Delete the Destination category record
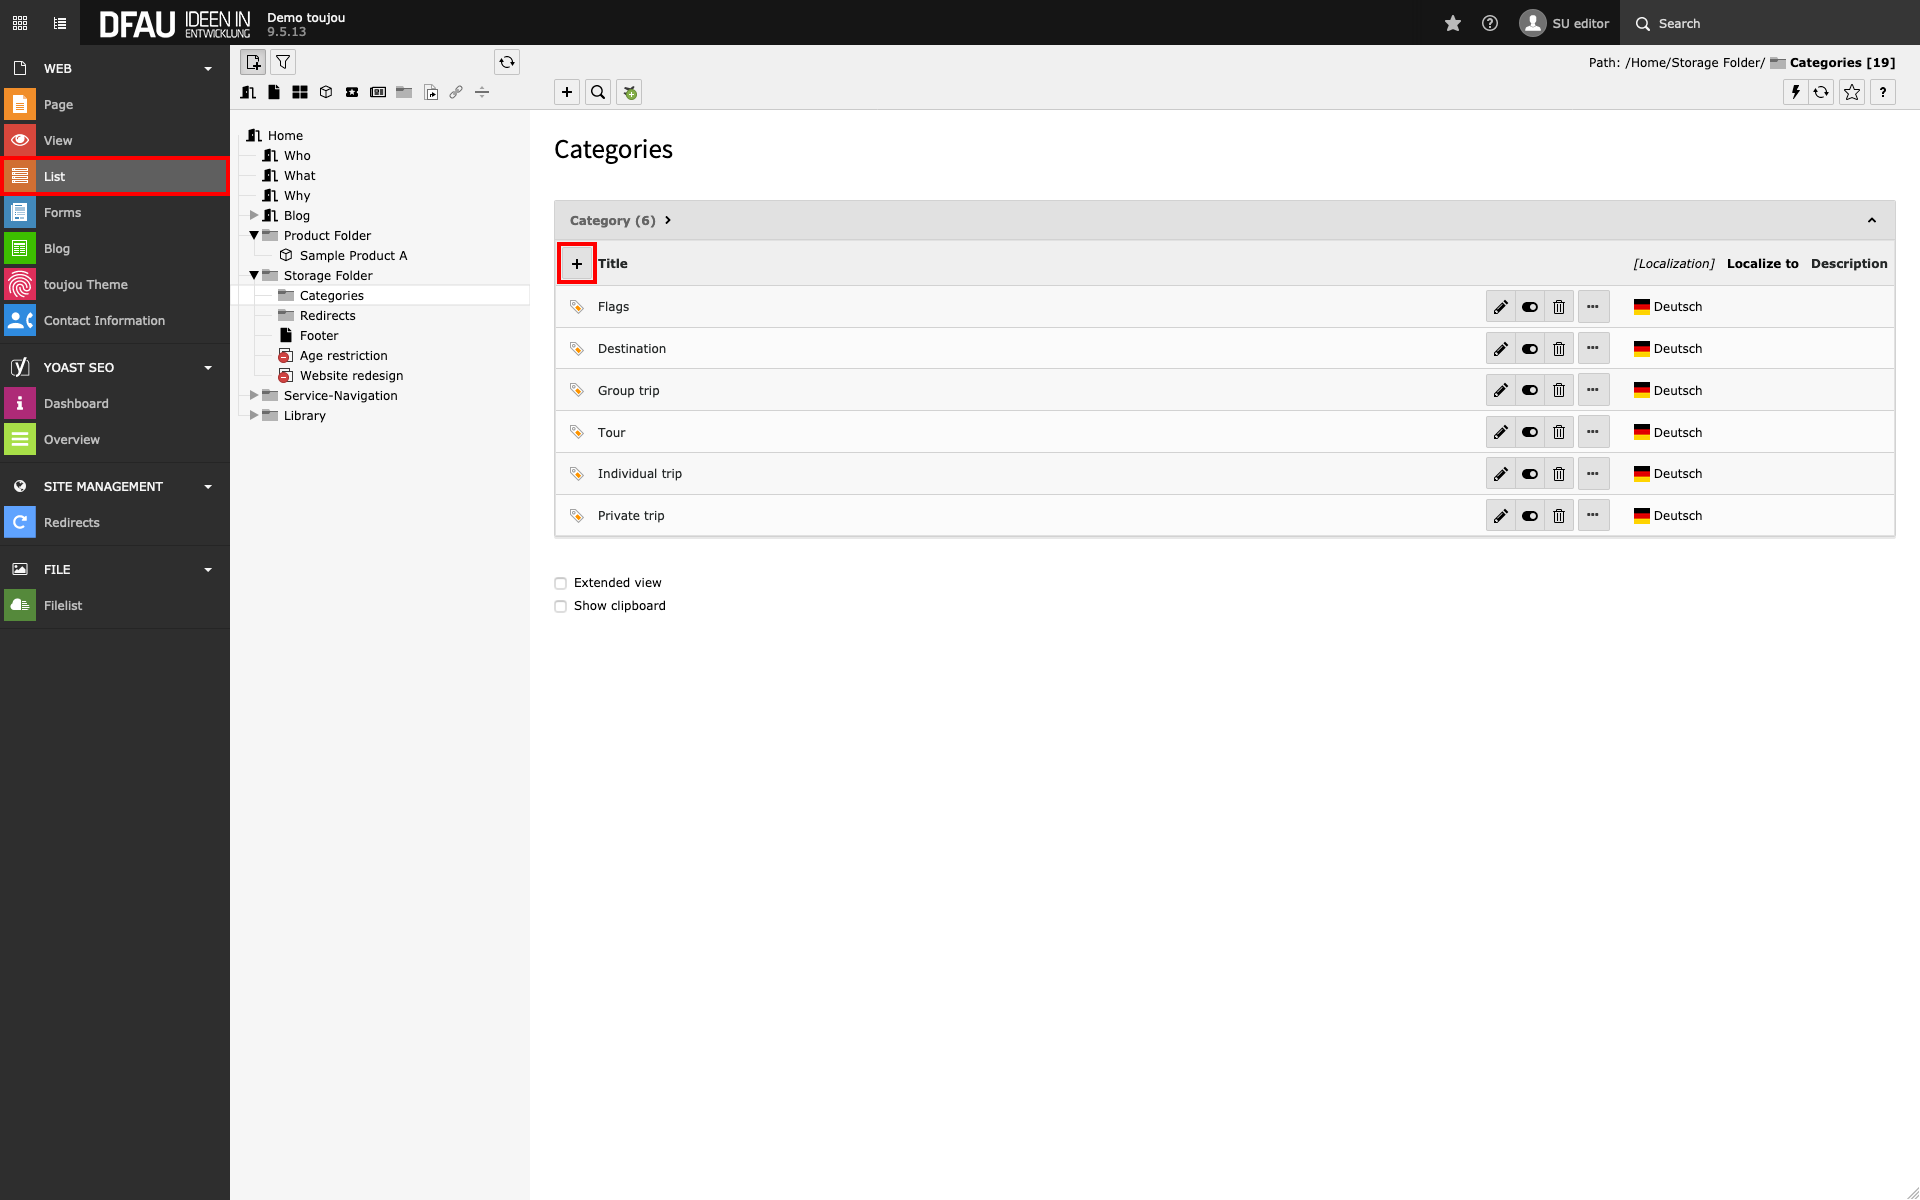 1559,349
